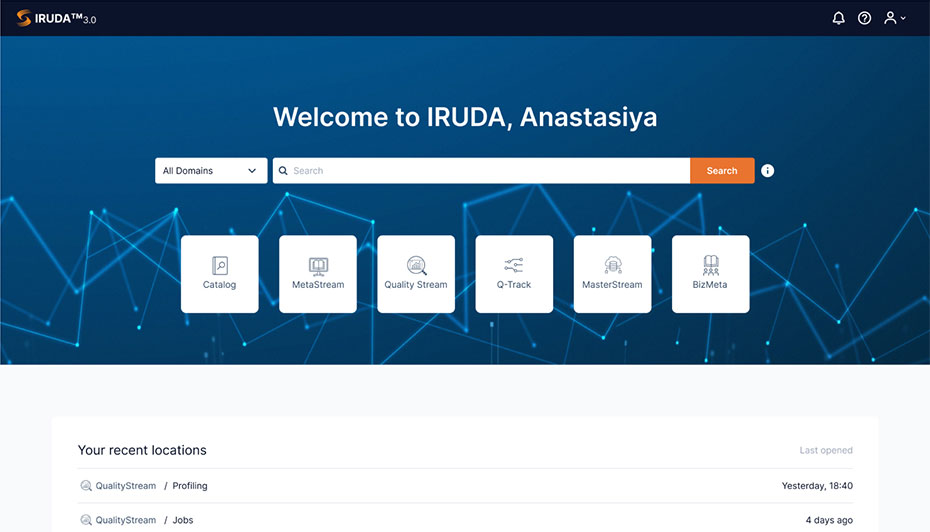Viewport: 930px width, 532px height.
Task: Open the Catalog module tile
Action: click(219, 274)
